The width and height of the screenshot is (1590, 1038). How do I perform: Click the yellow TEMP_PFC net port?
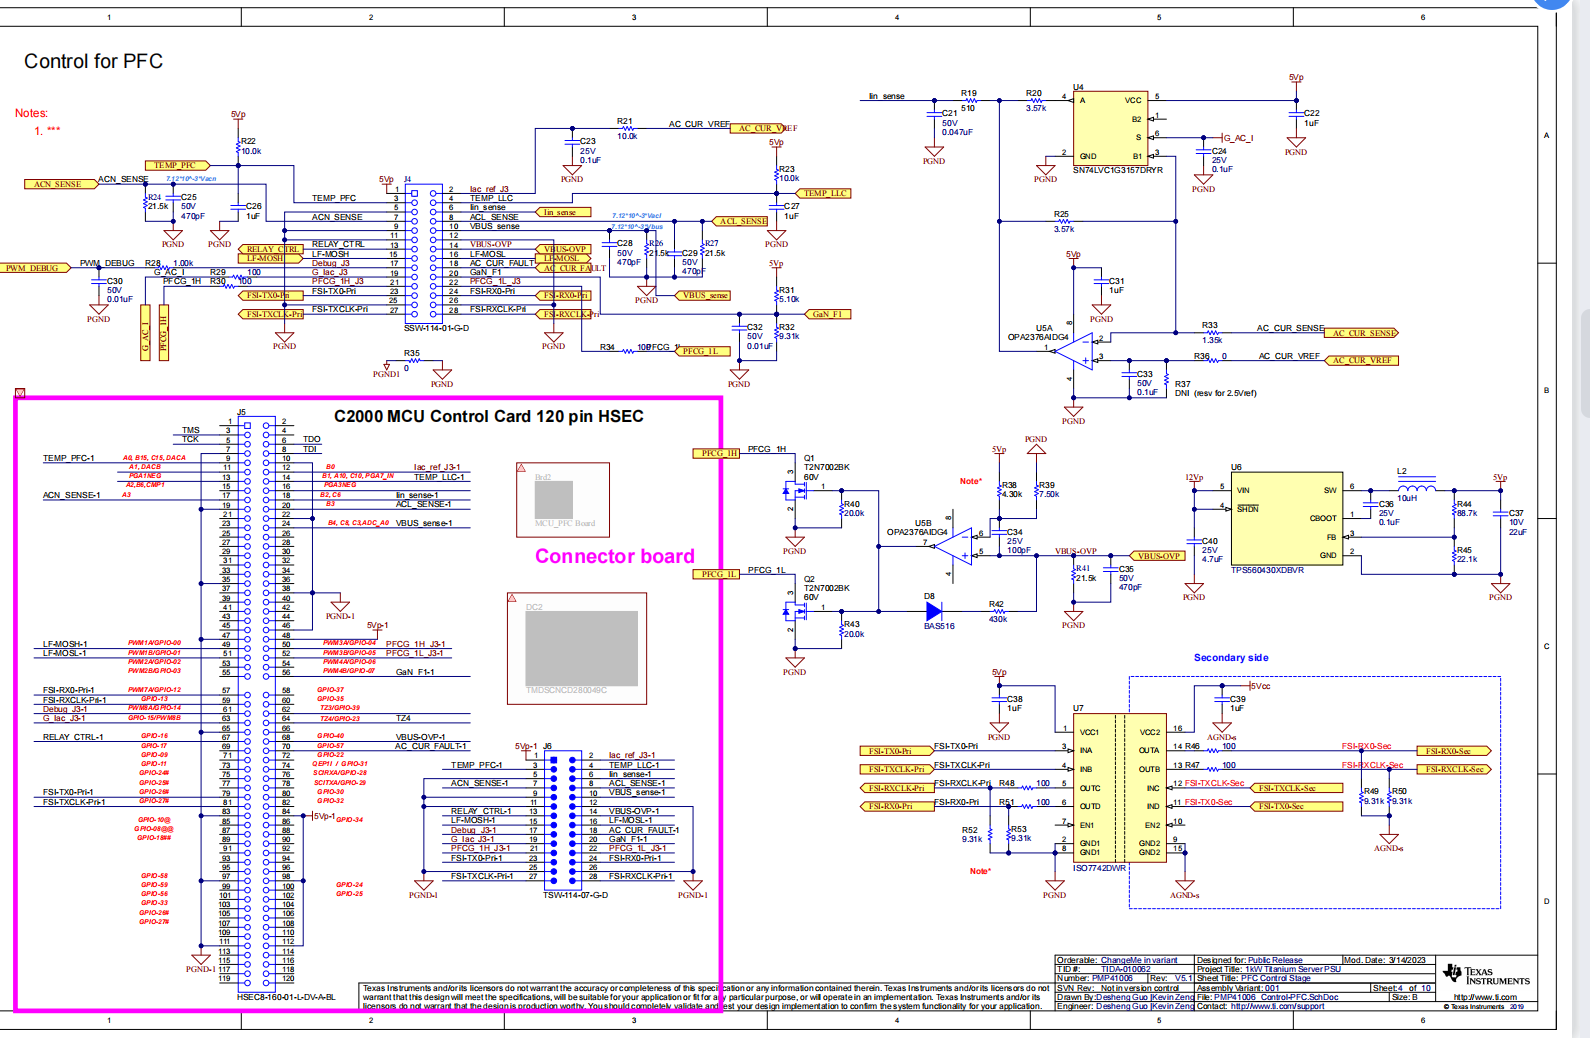coord(177,165)
